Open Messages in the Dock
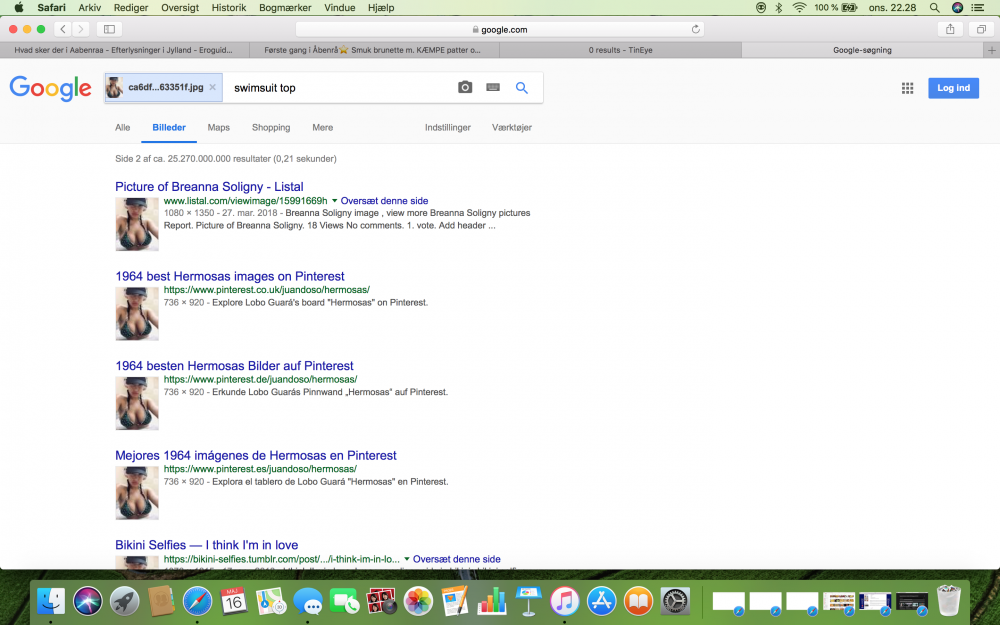Viewport: 1000px width, 625px height. click(x=308, y=600)
